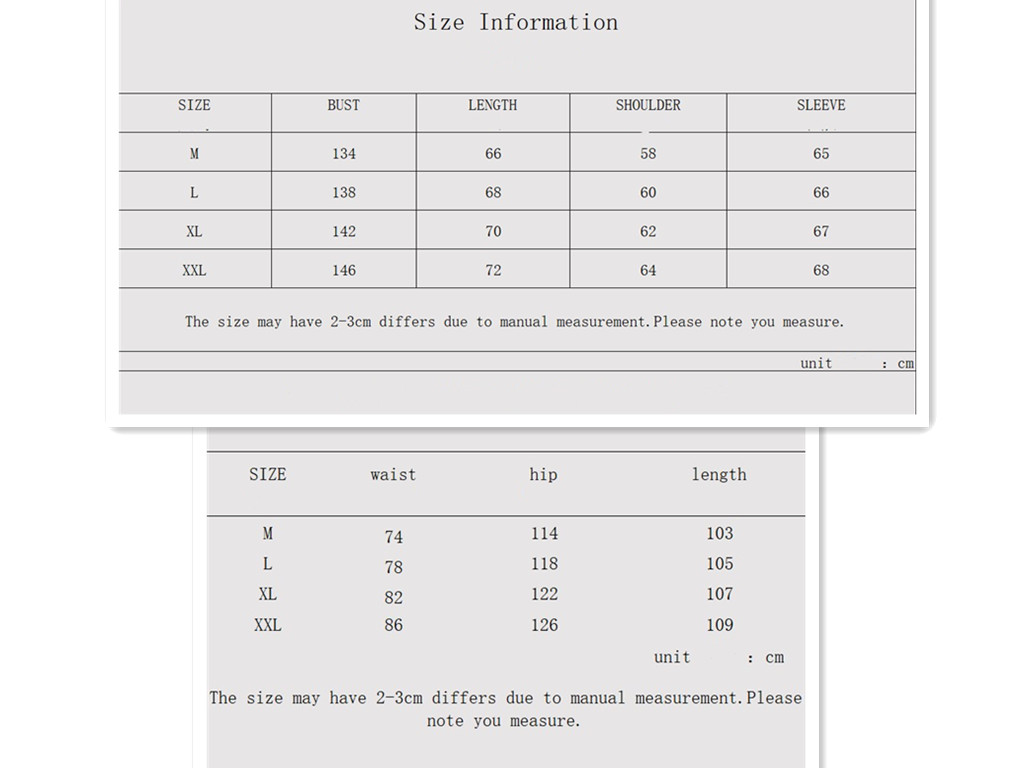The height and width of the screenshot is (768, 1024).
Task: Select hip value 118 for size L
Action: (x=545, y=564)
